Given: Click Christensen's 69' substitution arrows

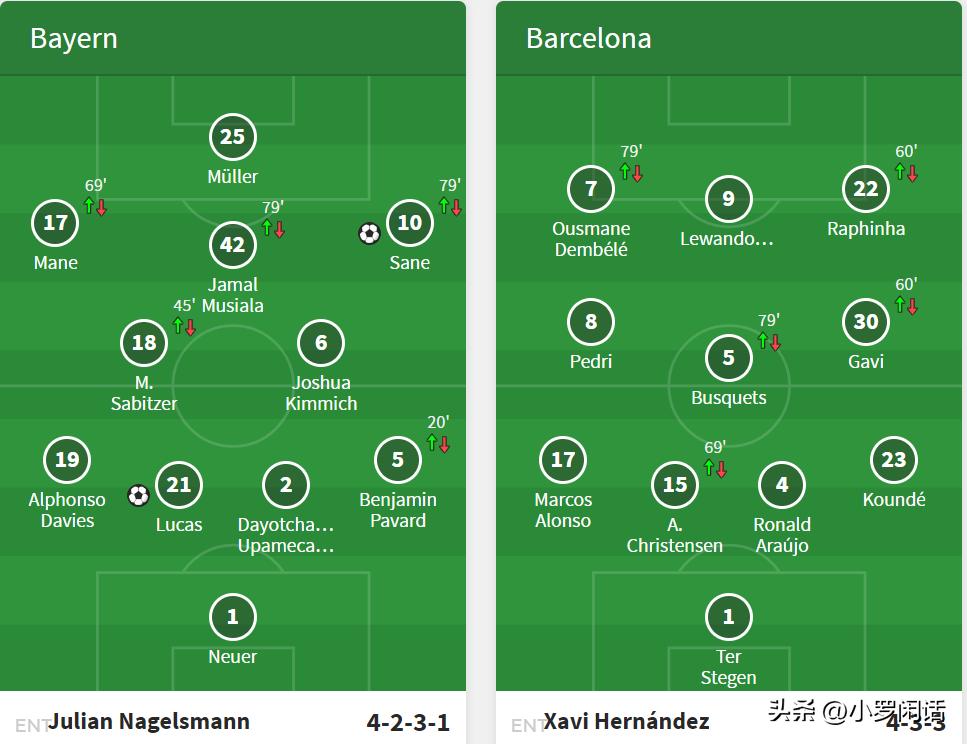Looking at the screenshot, I should point(714,468).
